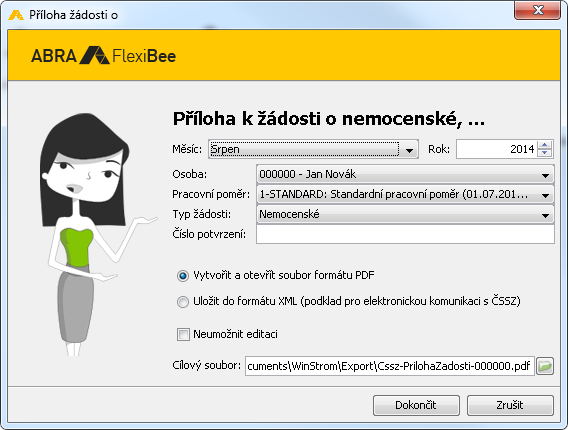Click the Rok field showing 2014

497,149
